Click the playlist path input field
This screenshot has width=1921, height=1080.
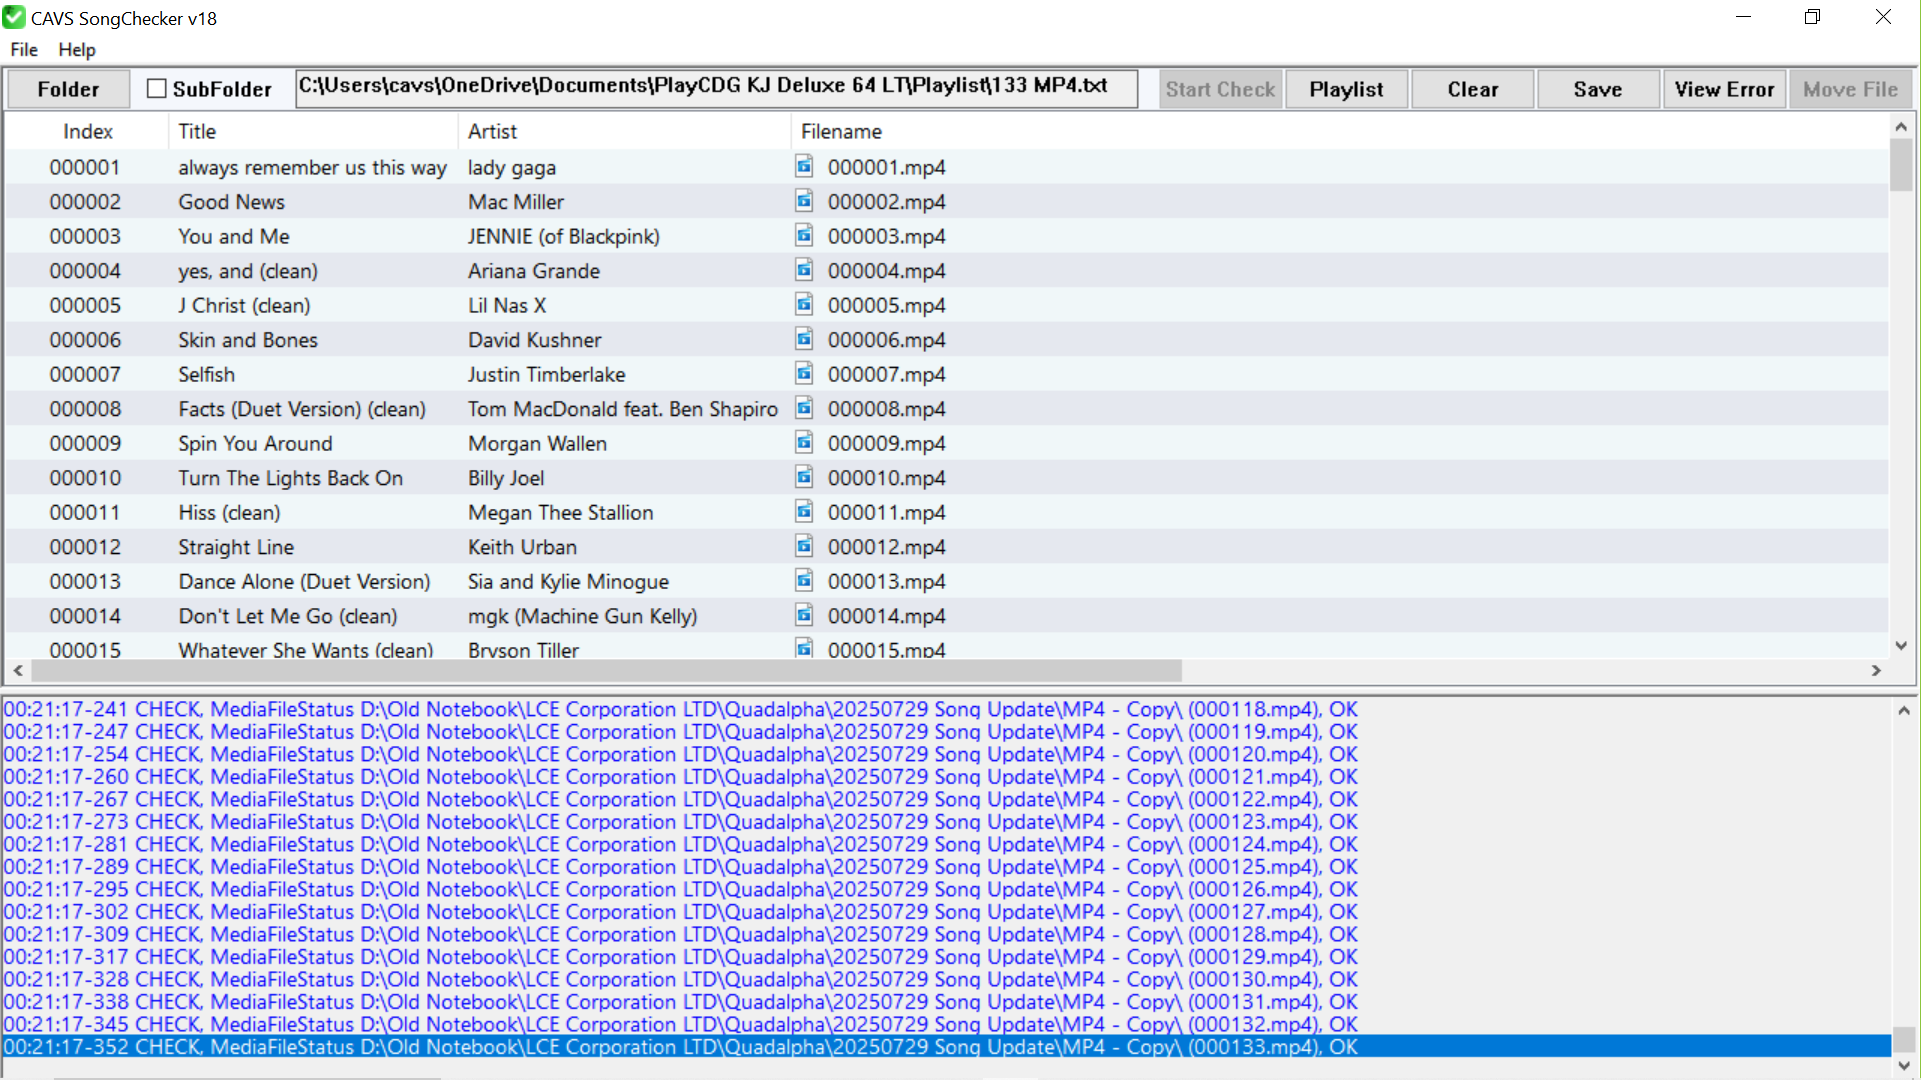pos(716,87)
